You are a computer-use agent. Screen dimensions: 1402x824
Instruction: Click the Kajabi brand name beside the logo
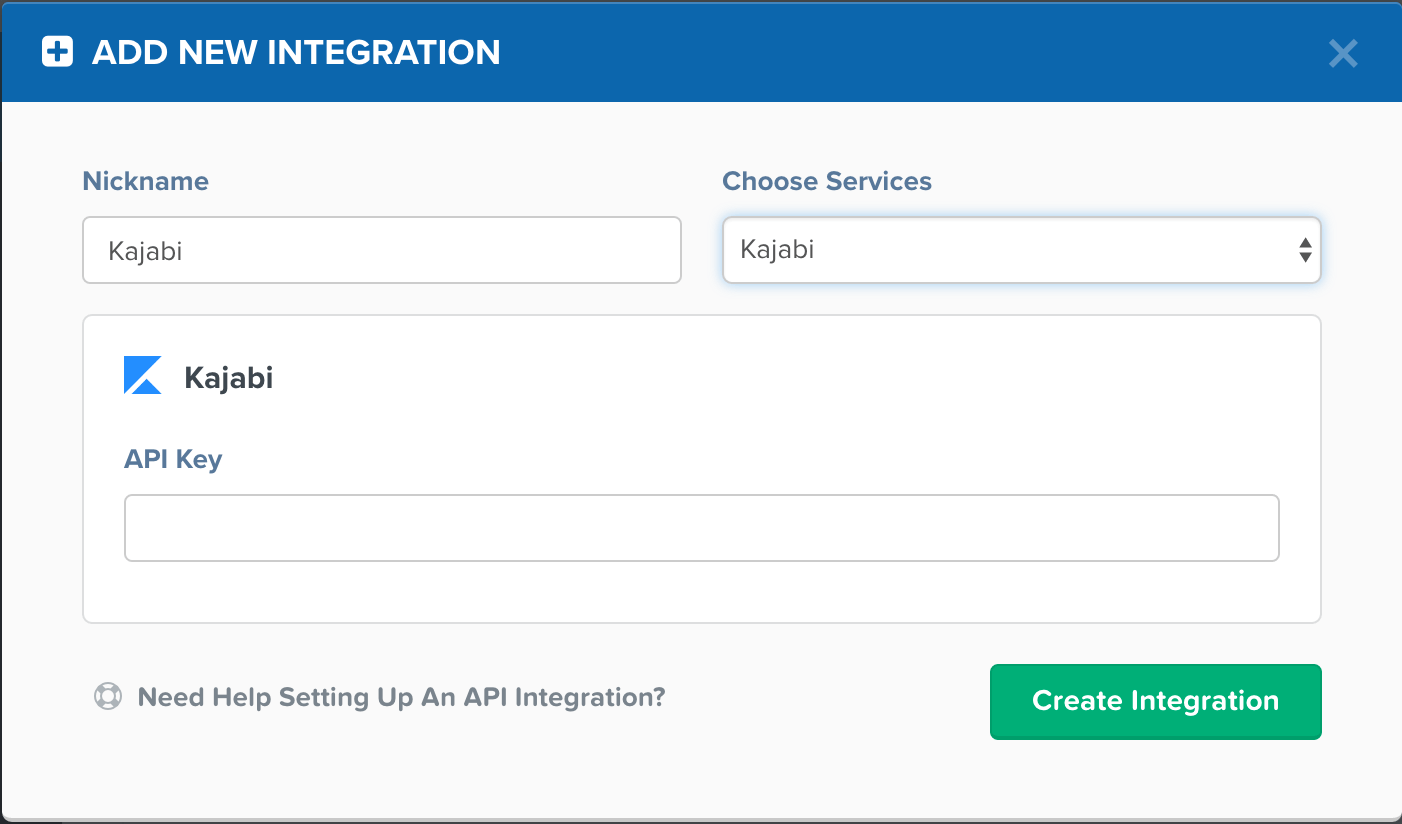(x=229, y=378)
